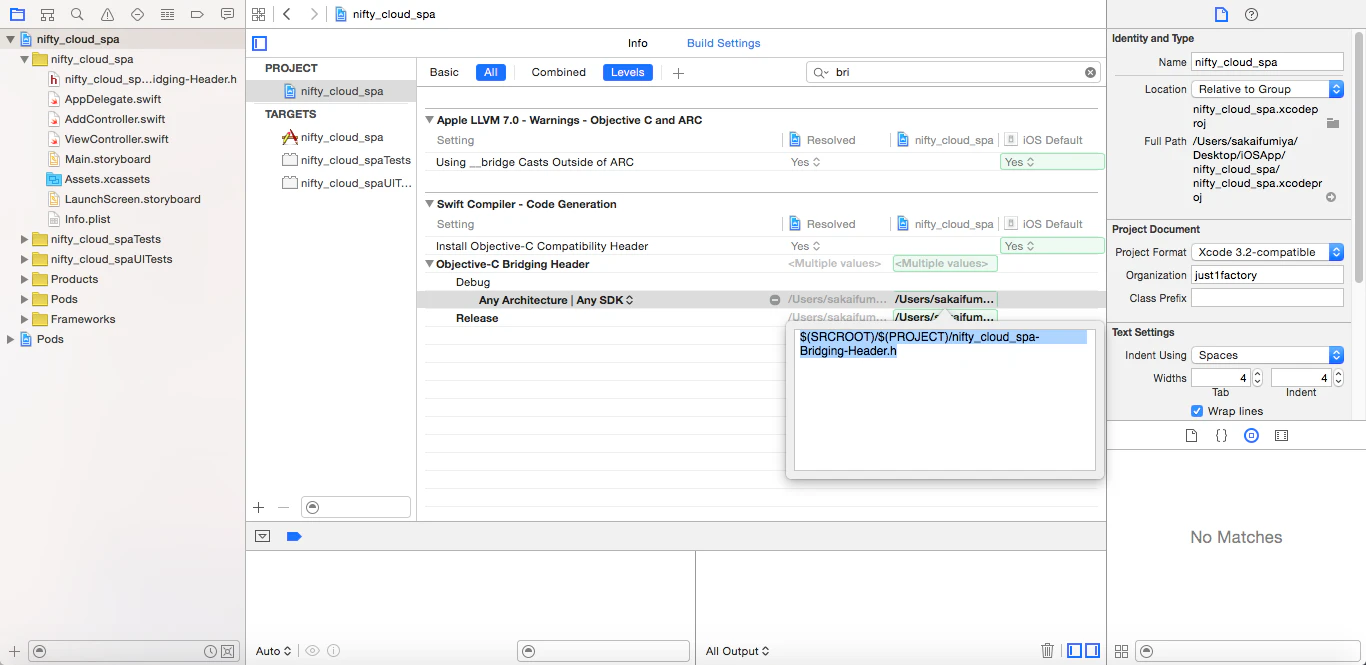Viewport: 1366px width, 665px height.
Task: Show only the console pane
Action: 1092,650
